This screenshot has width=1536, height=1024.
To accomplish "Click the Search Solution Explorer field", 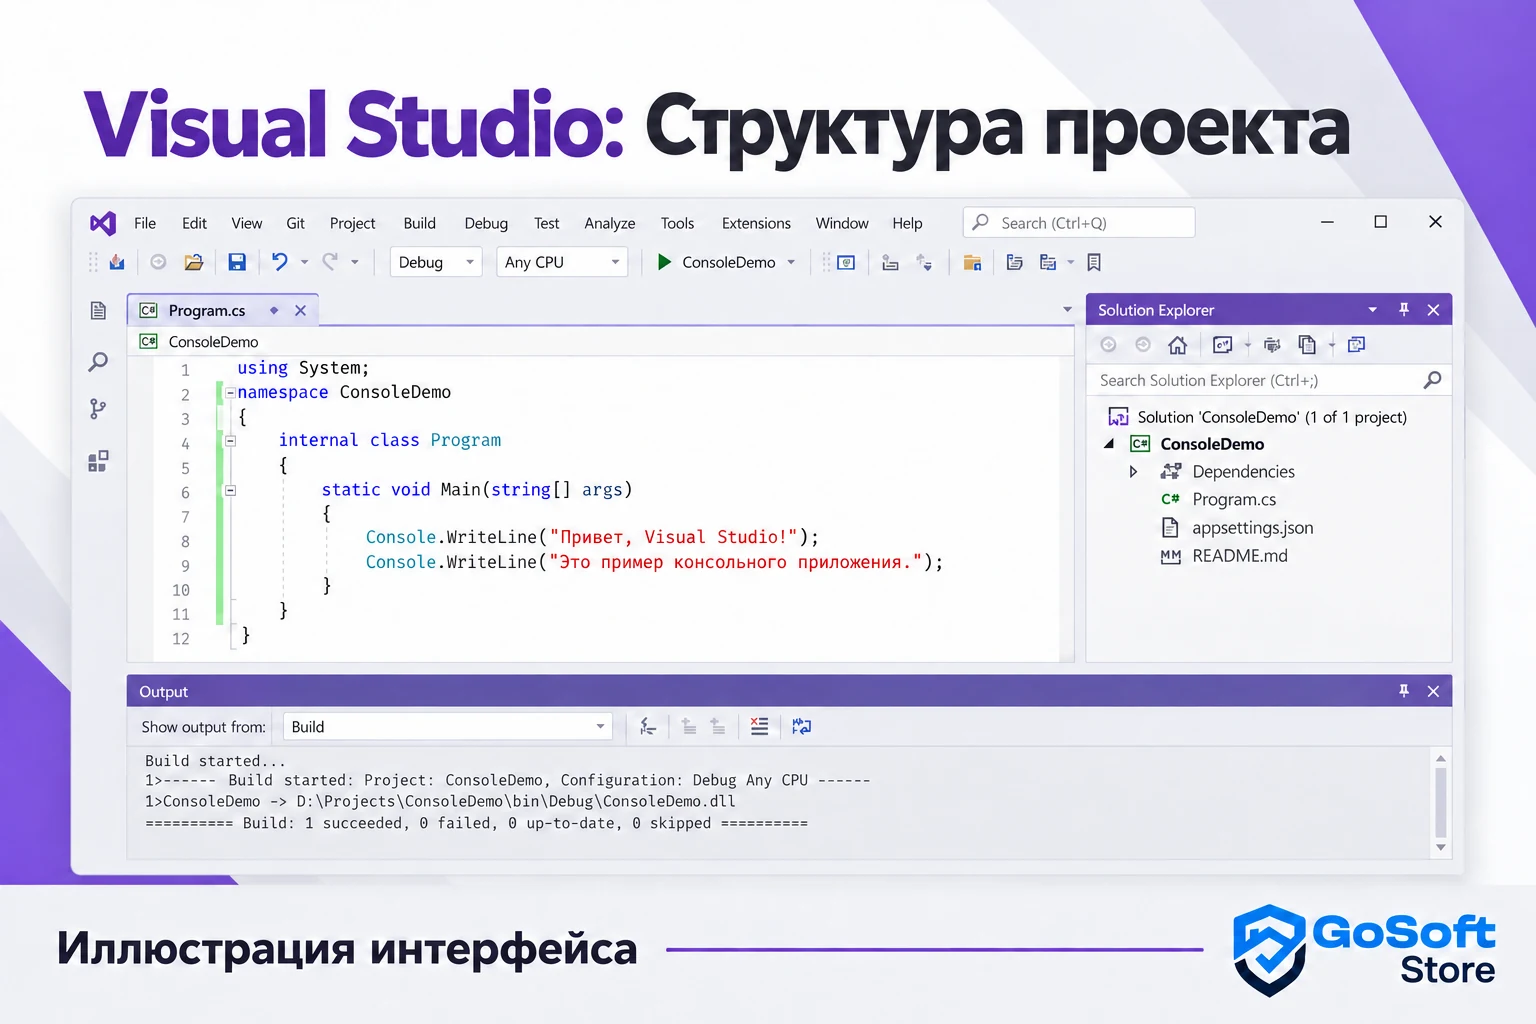I will tap(1268, 380).
